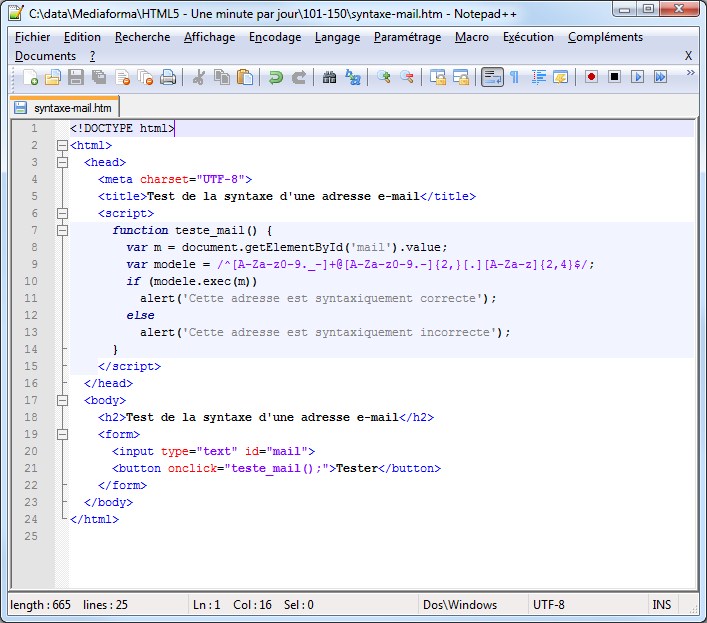Start macro recording with red circle icon
The width and height of the screenshot is (707, 623).
click(x=591, y=77)
